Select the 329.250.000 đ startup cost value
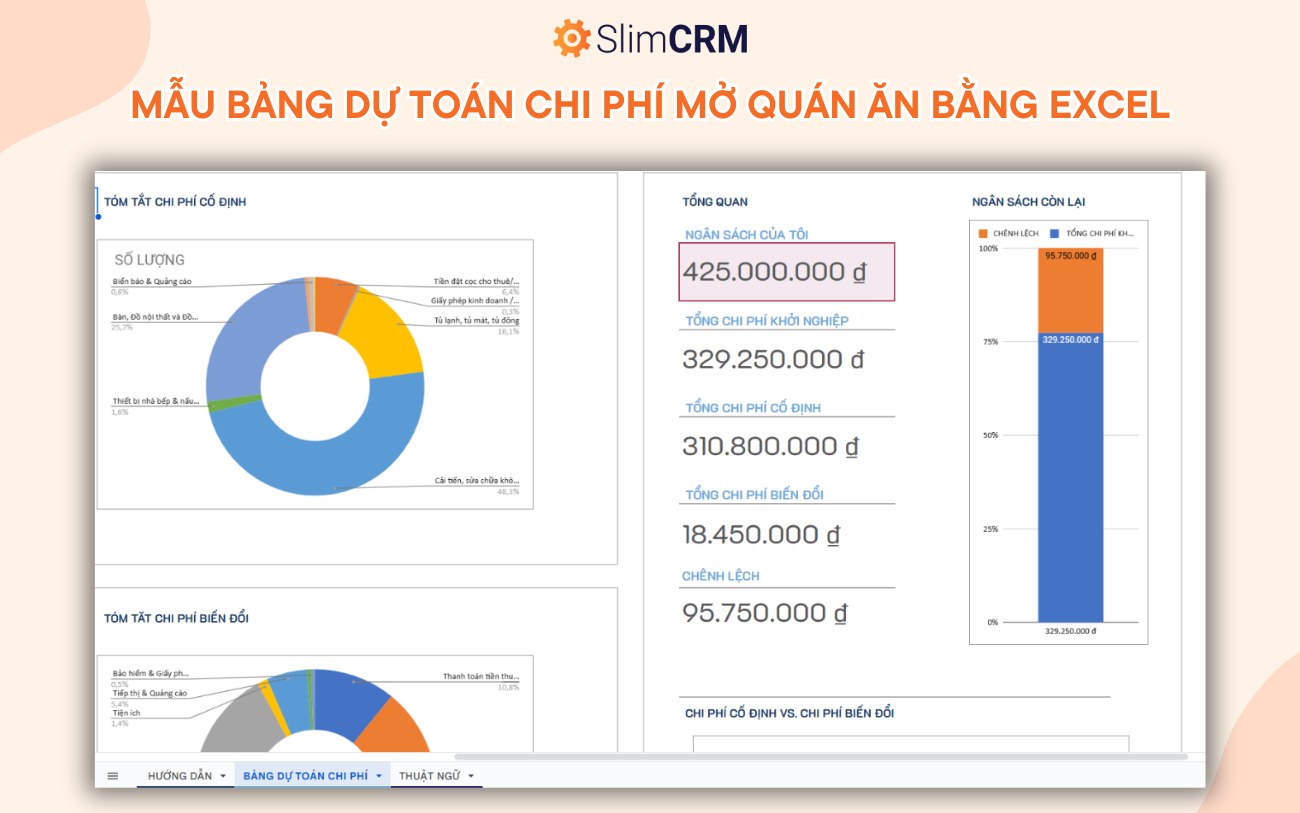1300x813 pixels. (x=773, y=360)
